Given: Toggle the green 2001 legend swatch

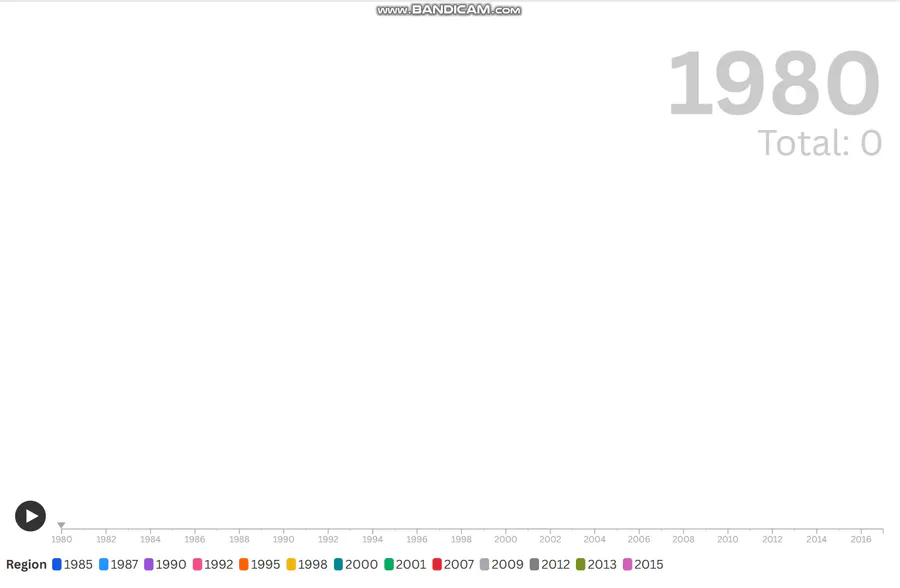Looking at the screenshot, I should click(389, 564).
